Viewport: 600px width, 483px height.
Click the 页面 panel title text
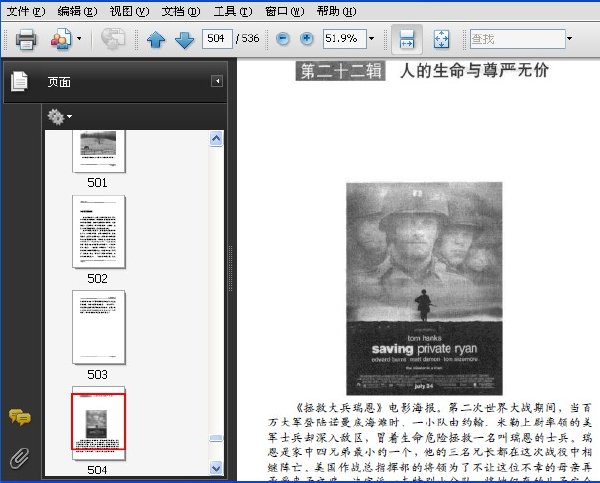[59, 82]
